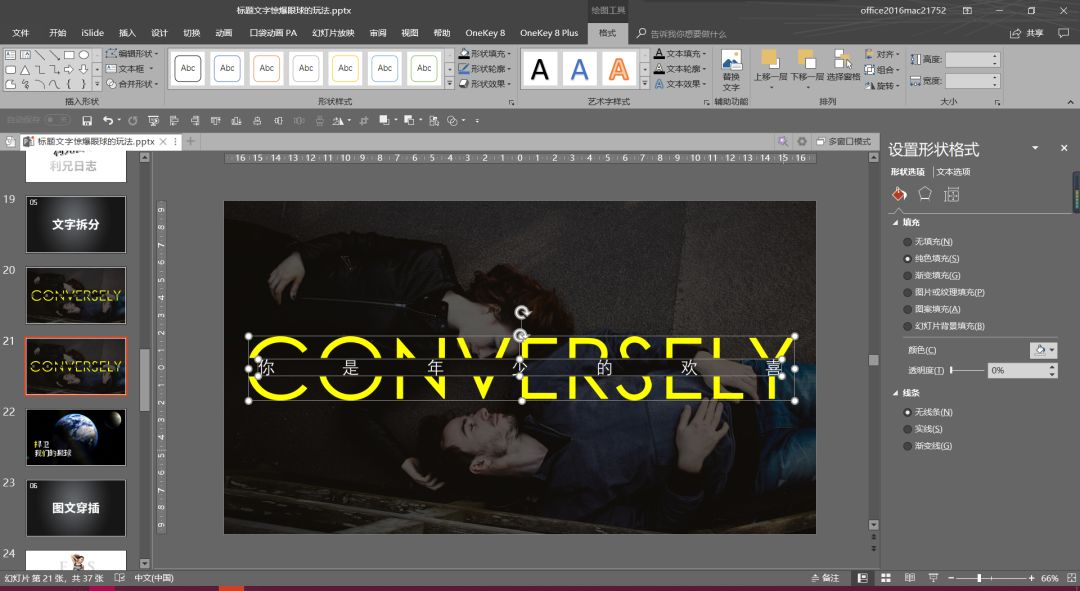Switch to Text Options (文本选项) tab

coord(954,172)
